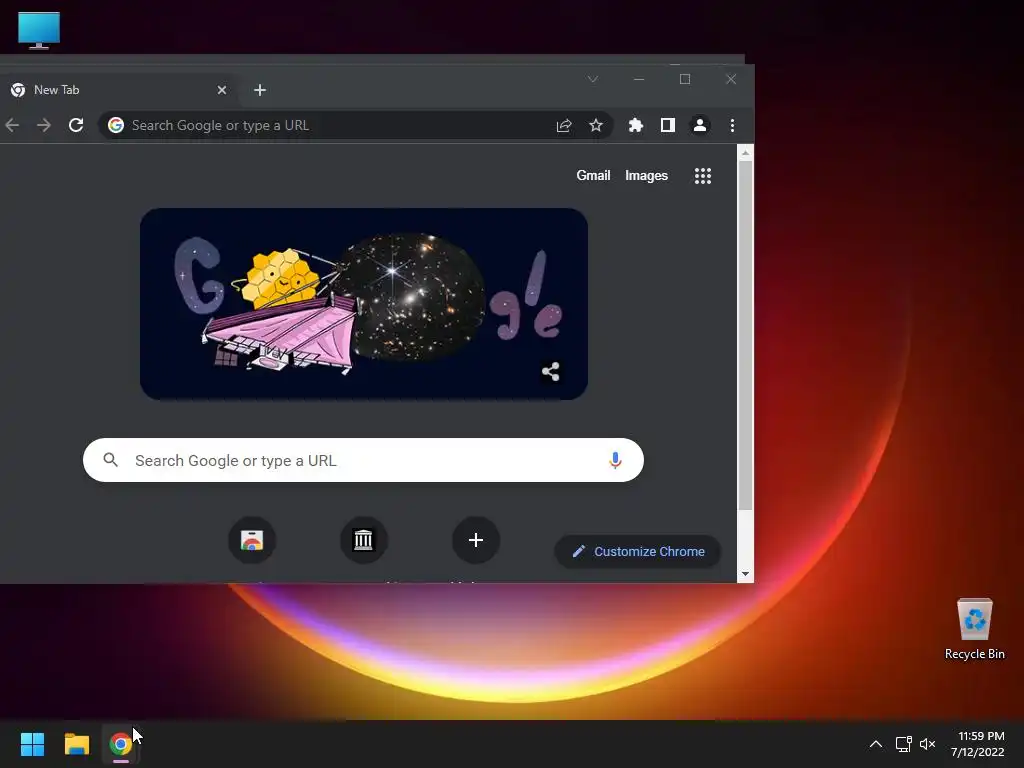Open the Gmail link

[593, 176]
